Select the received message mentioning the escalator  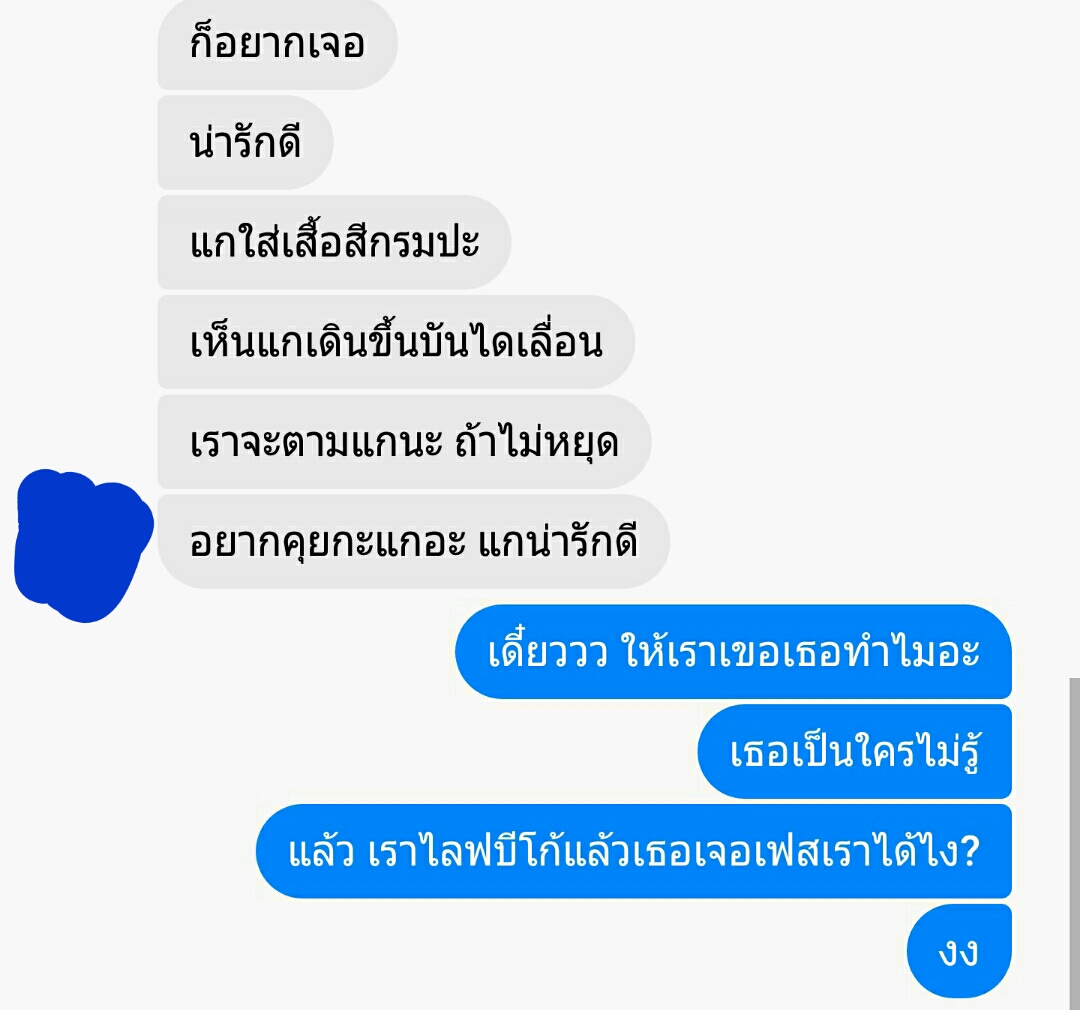coord(396,342)
